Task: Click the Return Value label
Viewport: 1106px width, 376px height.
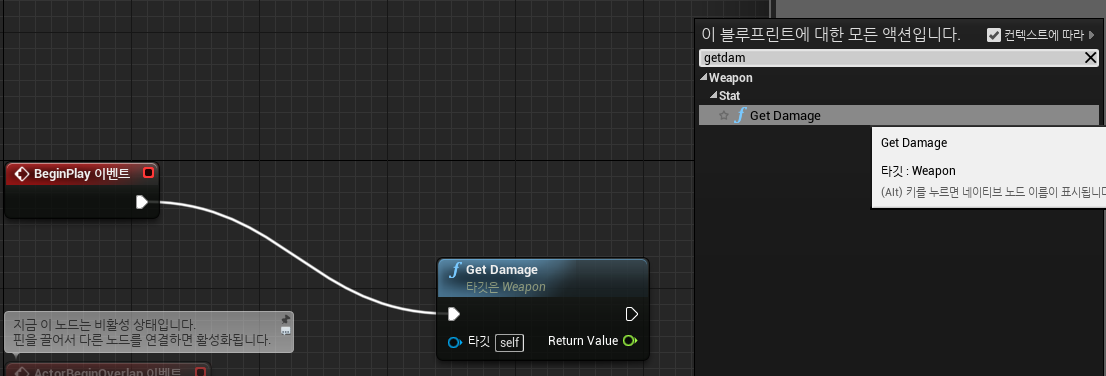Action: pyautogui.click(x=583, y=341)
